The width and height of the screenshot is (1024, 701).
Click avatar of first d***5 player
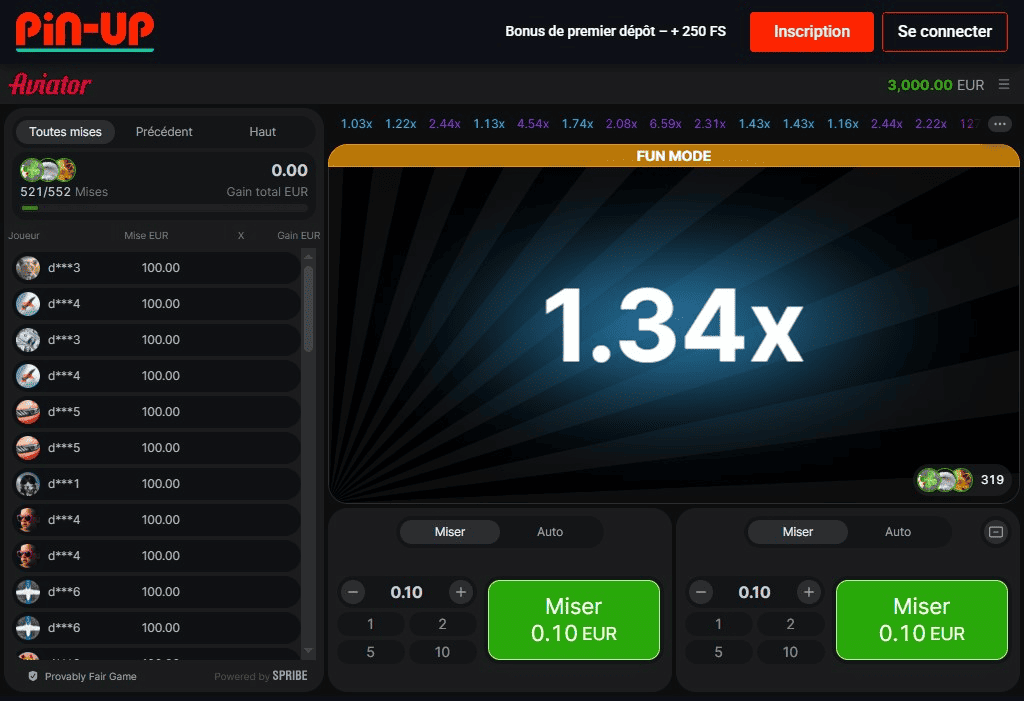(28, 412)
